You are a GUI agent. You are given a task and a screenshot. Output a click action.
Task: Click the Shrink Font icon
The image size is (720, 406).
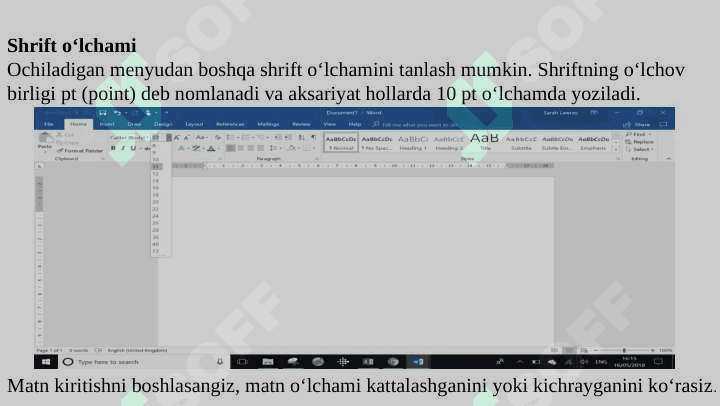click(186, 137)
